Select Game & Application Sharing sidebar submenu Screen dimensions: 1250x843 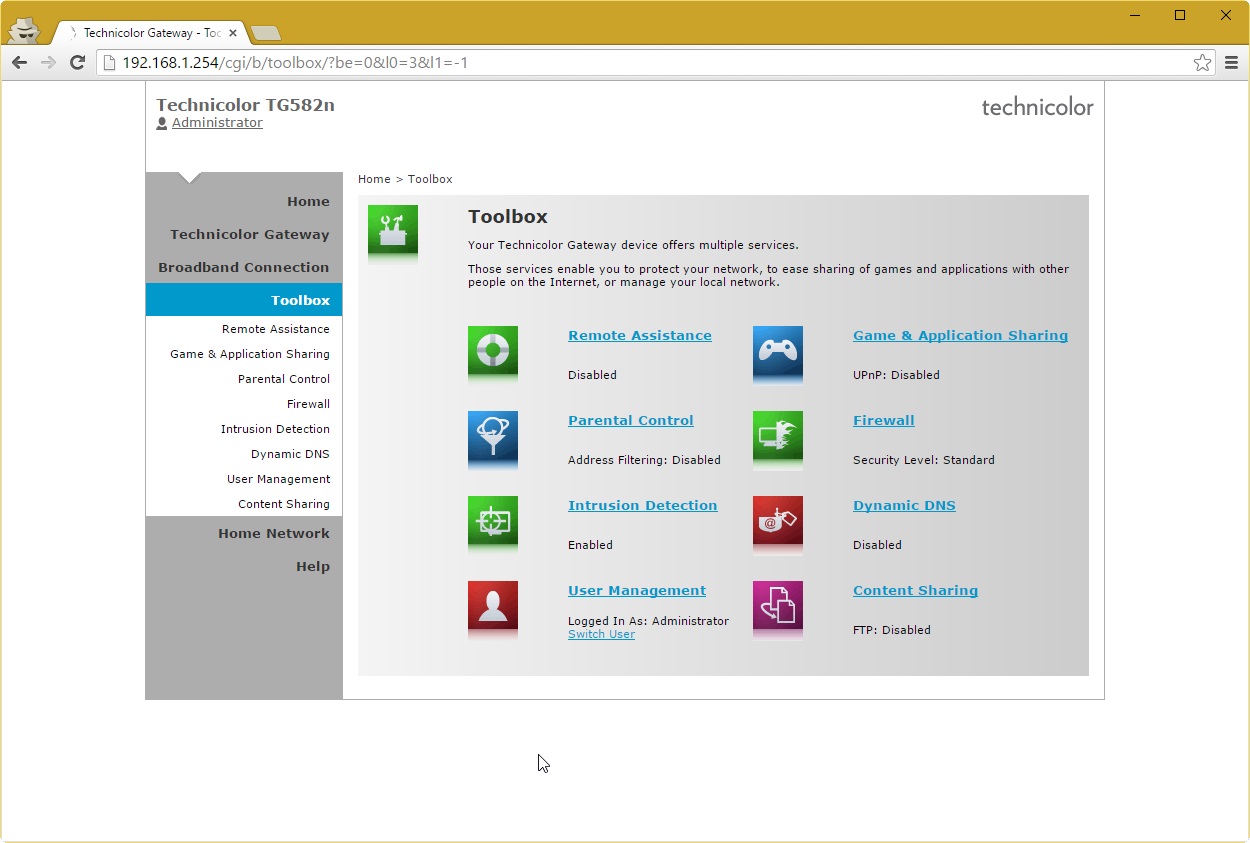(250, 354)
